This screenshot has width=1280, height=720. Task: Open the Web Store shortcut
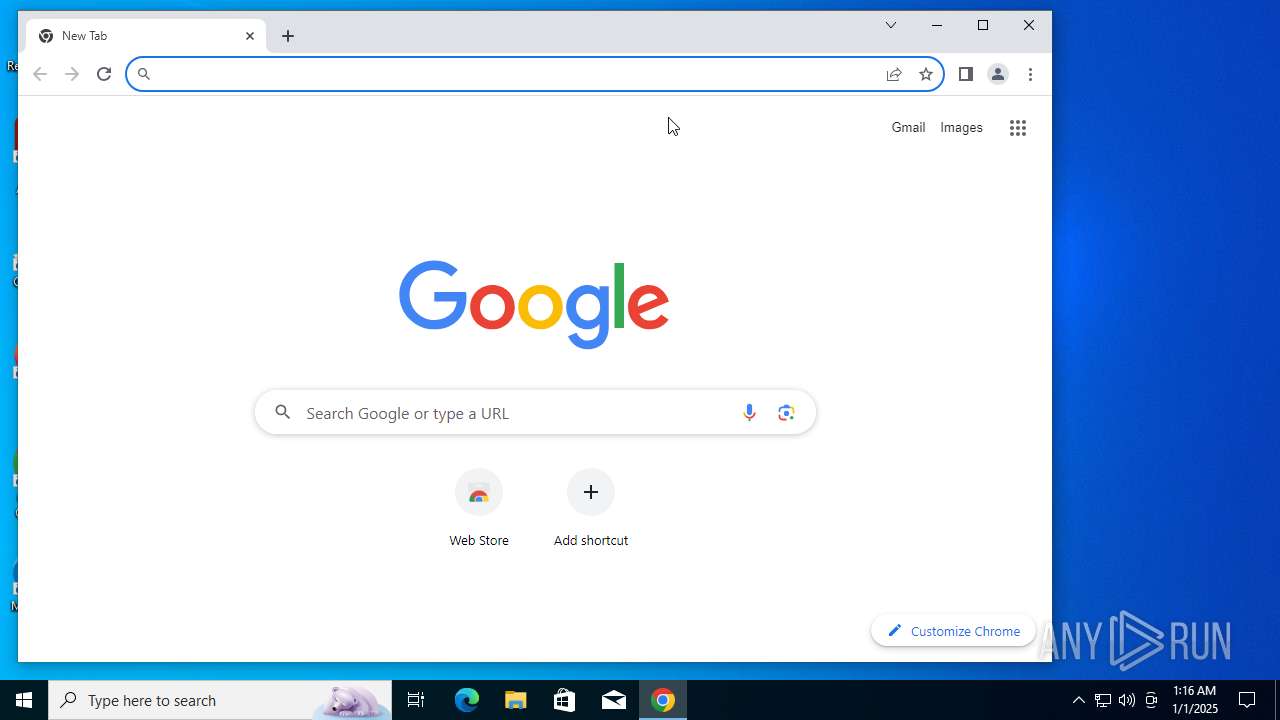coord(479,509)
